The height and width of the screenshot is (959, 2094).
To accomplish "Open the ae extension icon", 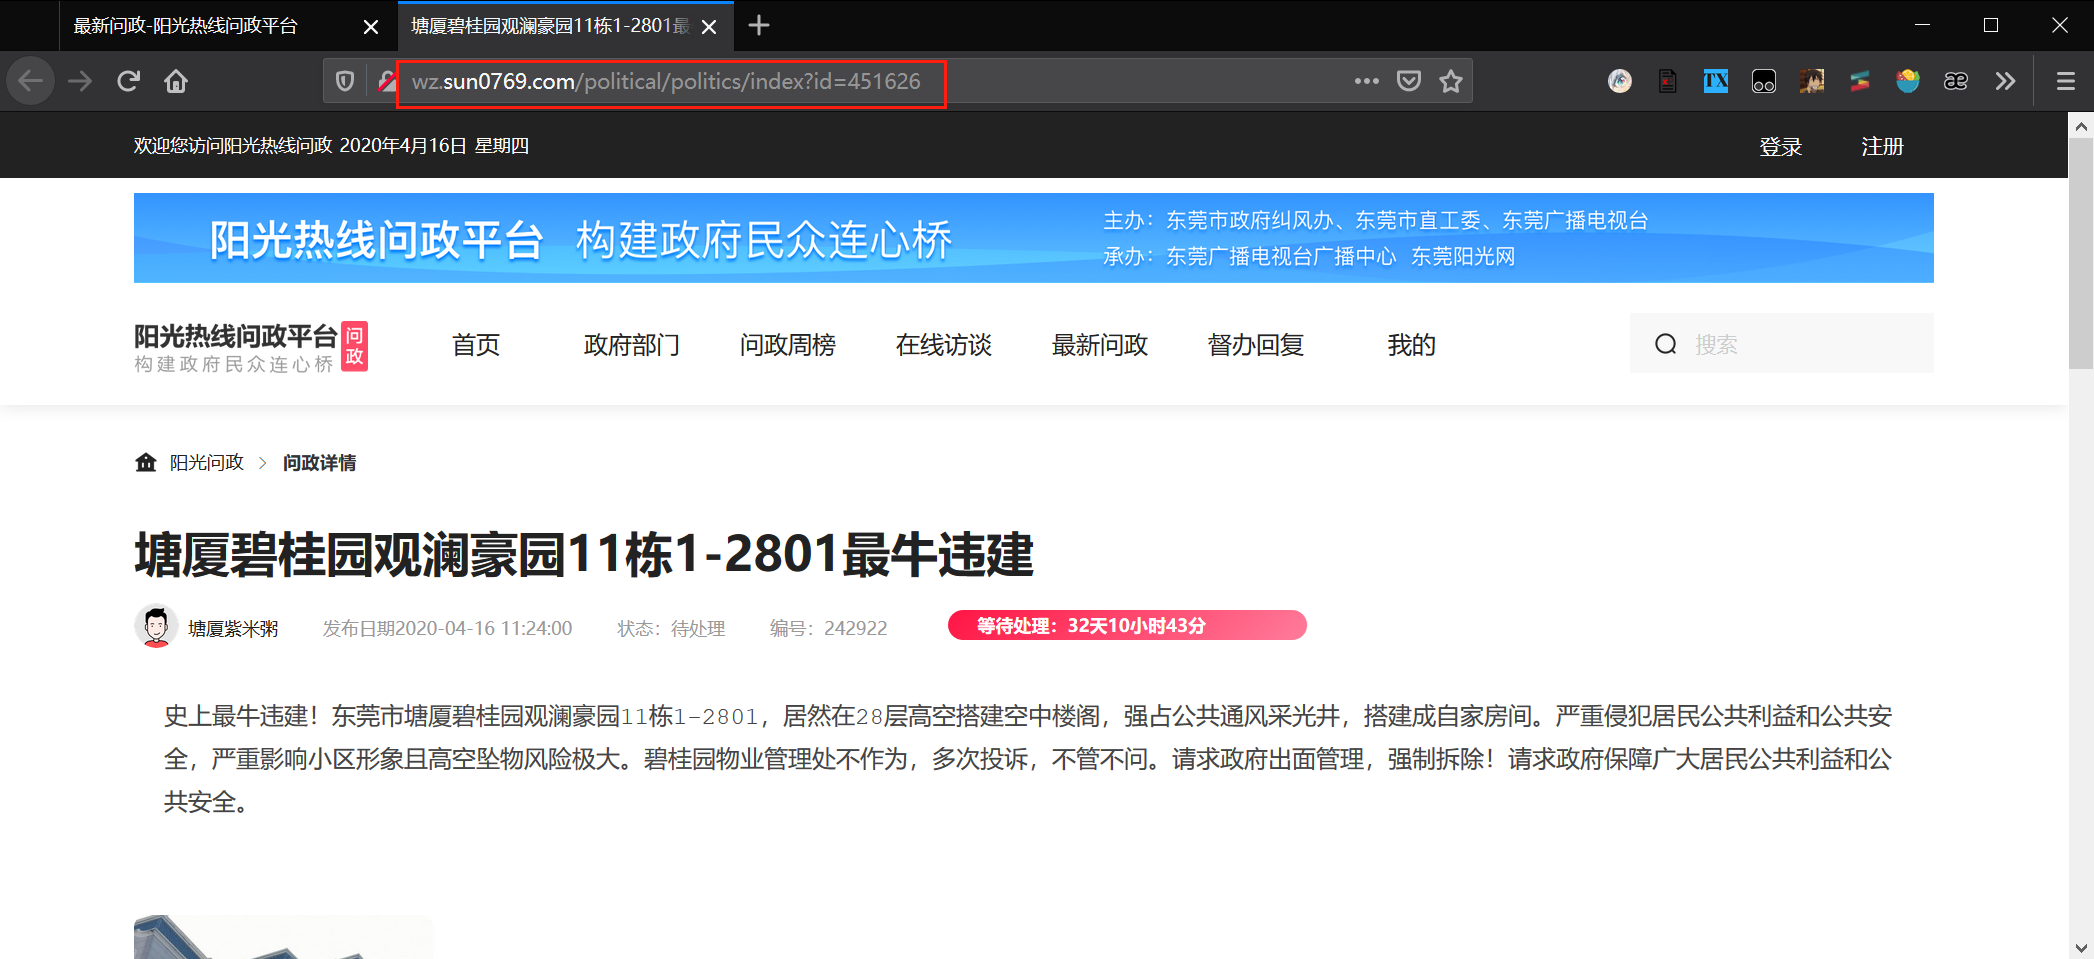I will click(1956, 81).
